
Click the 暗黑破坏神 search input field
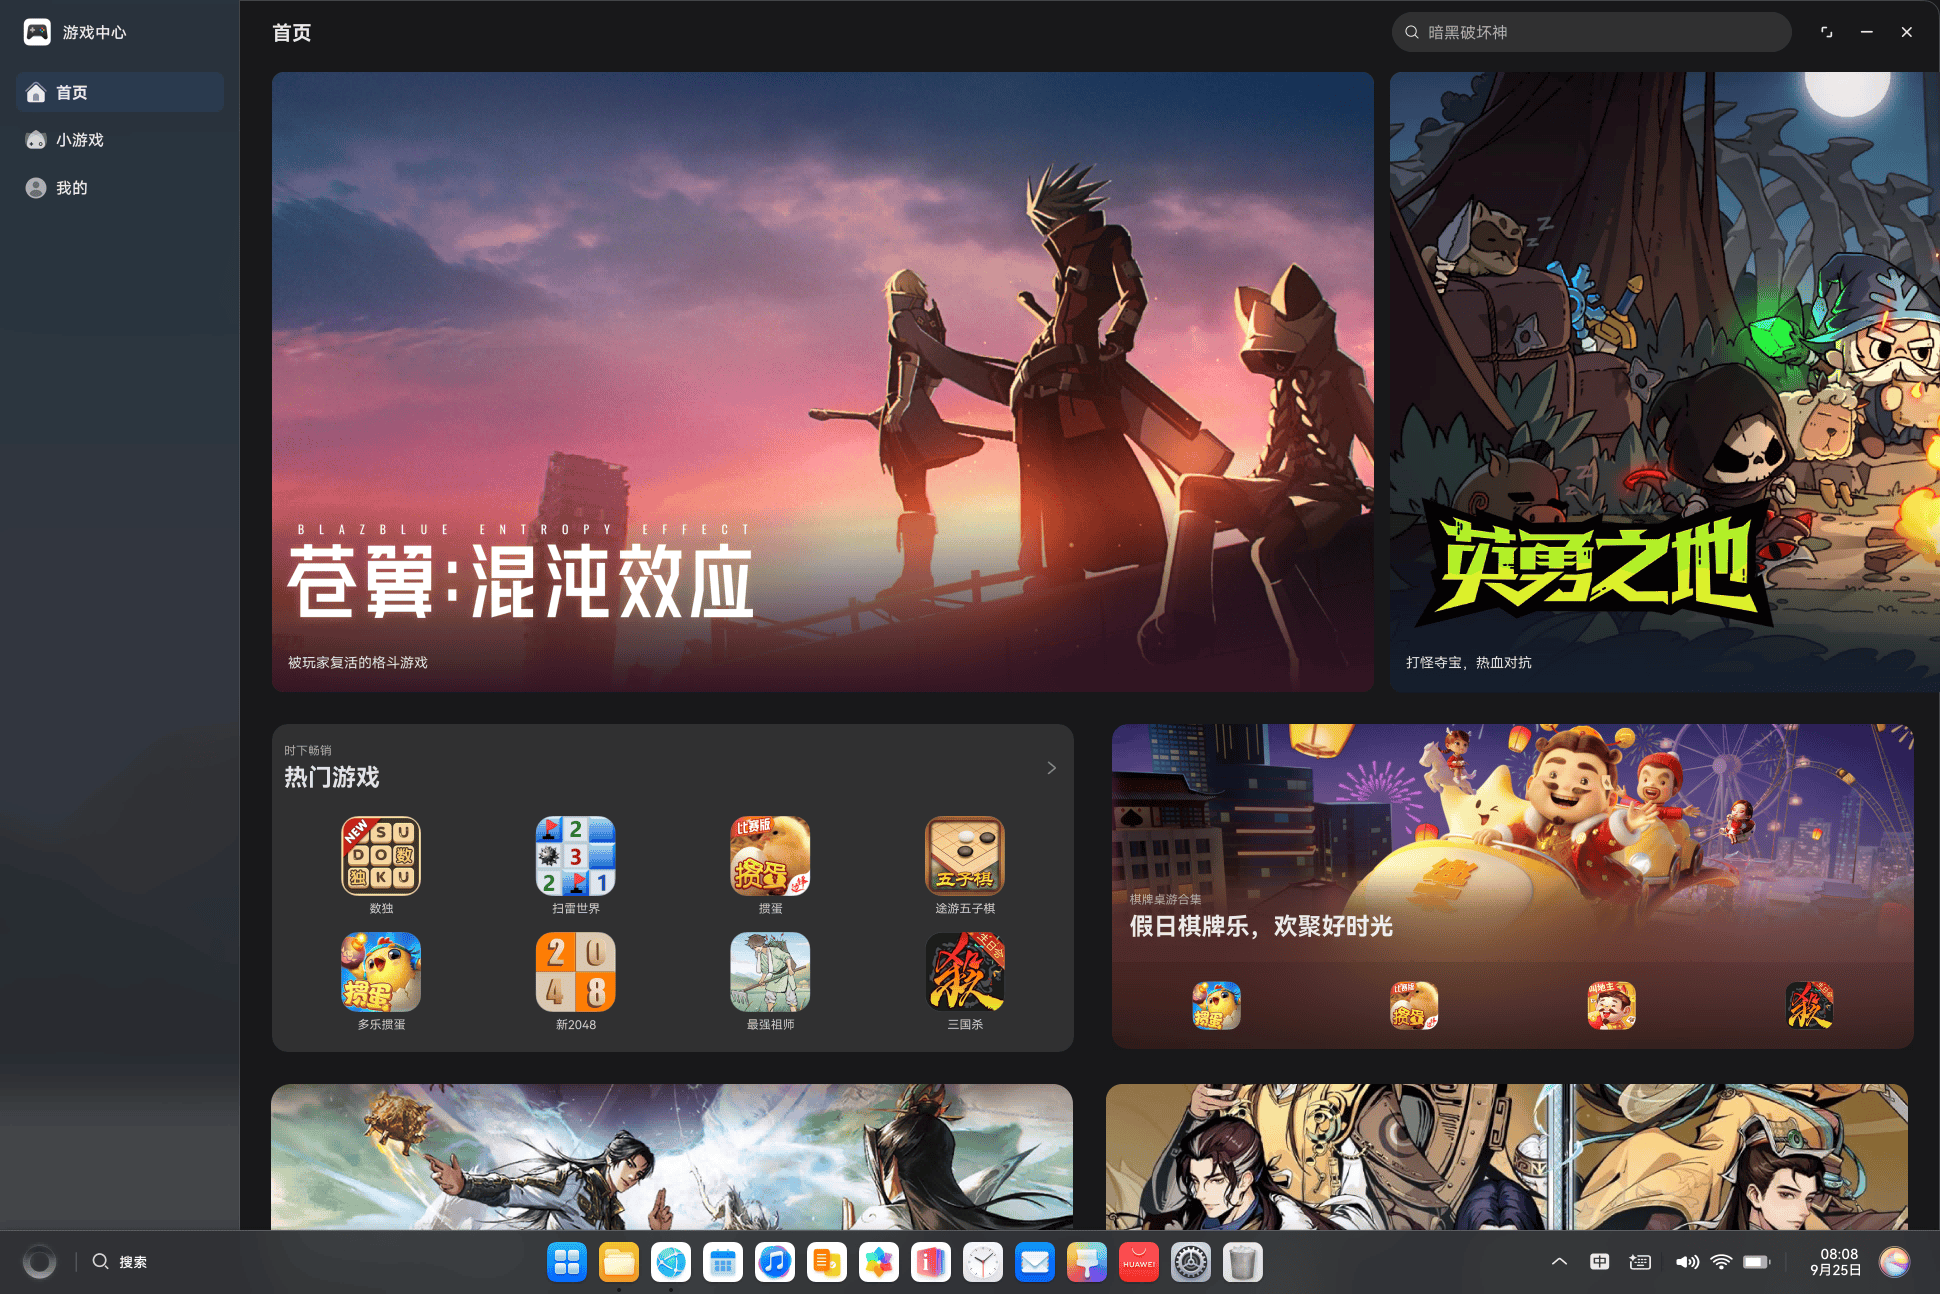(x=1591, y=32)
